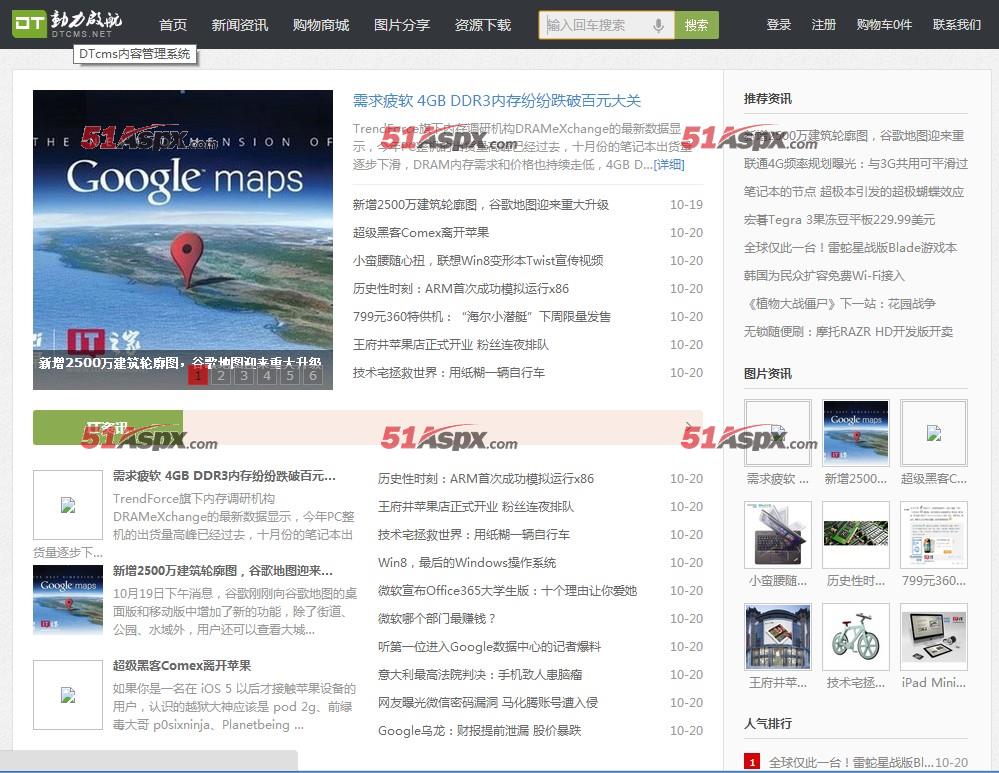Image resolution: width=999 pixels, height=773 pixels.
Task: Open ARM首次成功模拟运行x86 in top news list
Action: [461, 289]
